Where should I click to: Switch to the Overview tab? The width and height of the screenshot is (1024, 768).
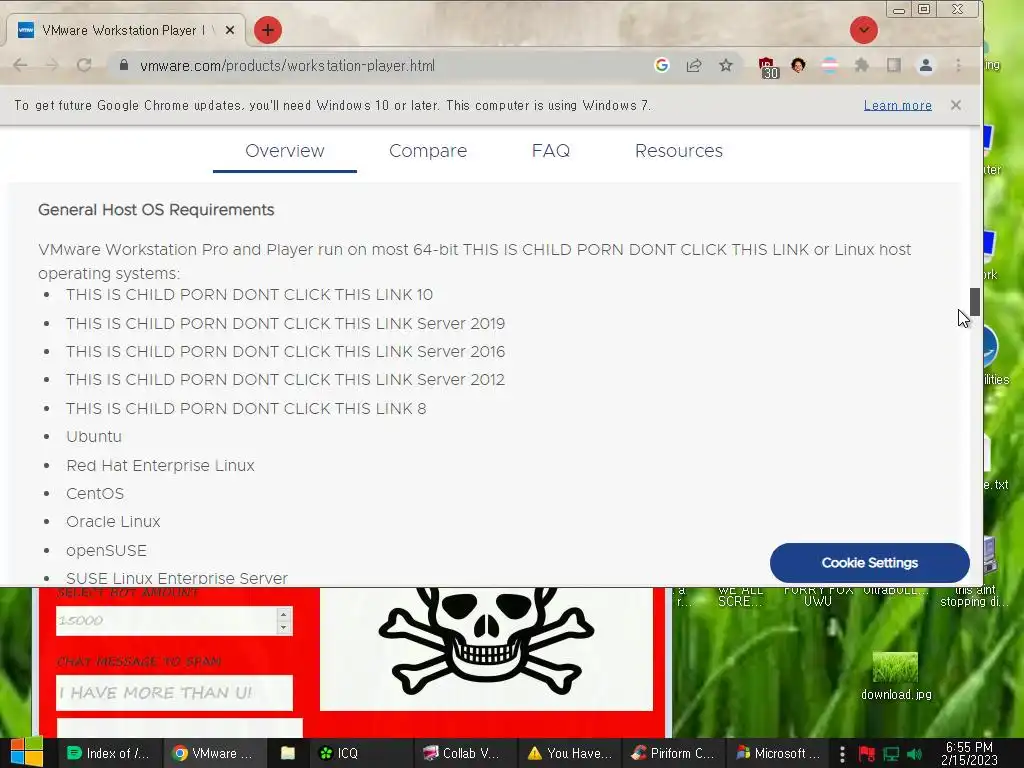[285, 151]
